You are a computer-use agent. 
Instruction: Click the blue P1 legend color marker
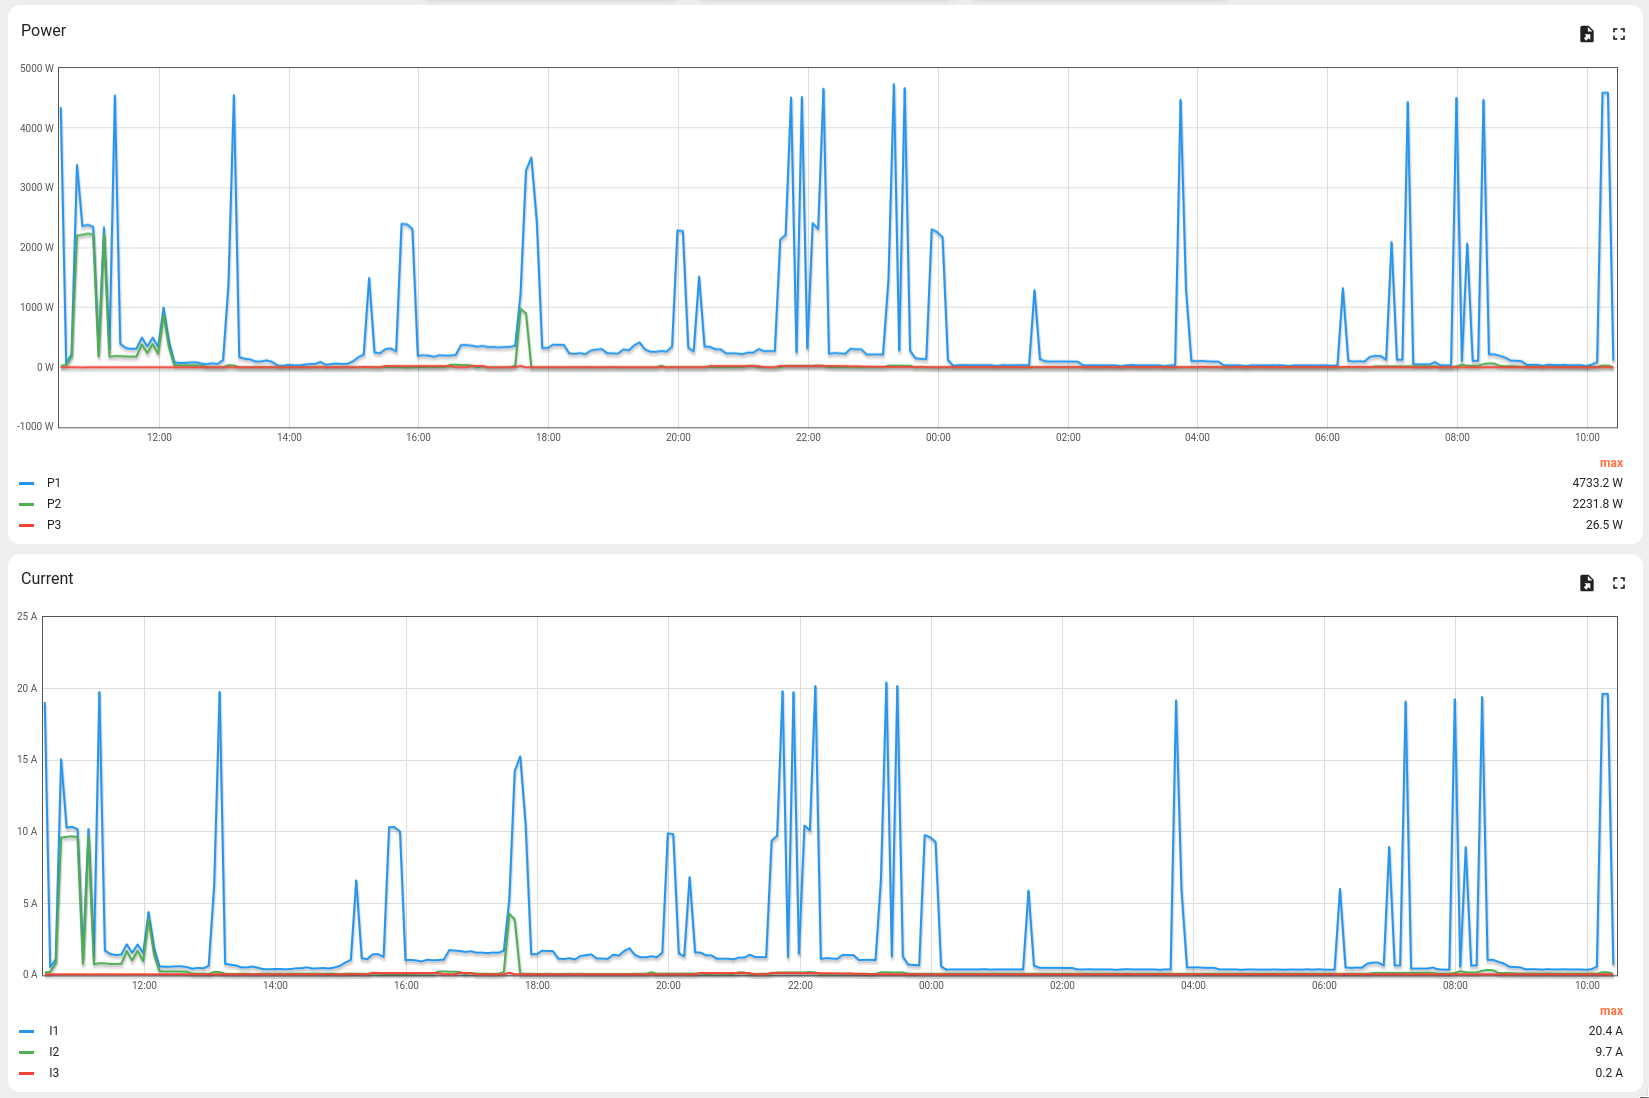pos(27,483)
